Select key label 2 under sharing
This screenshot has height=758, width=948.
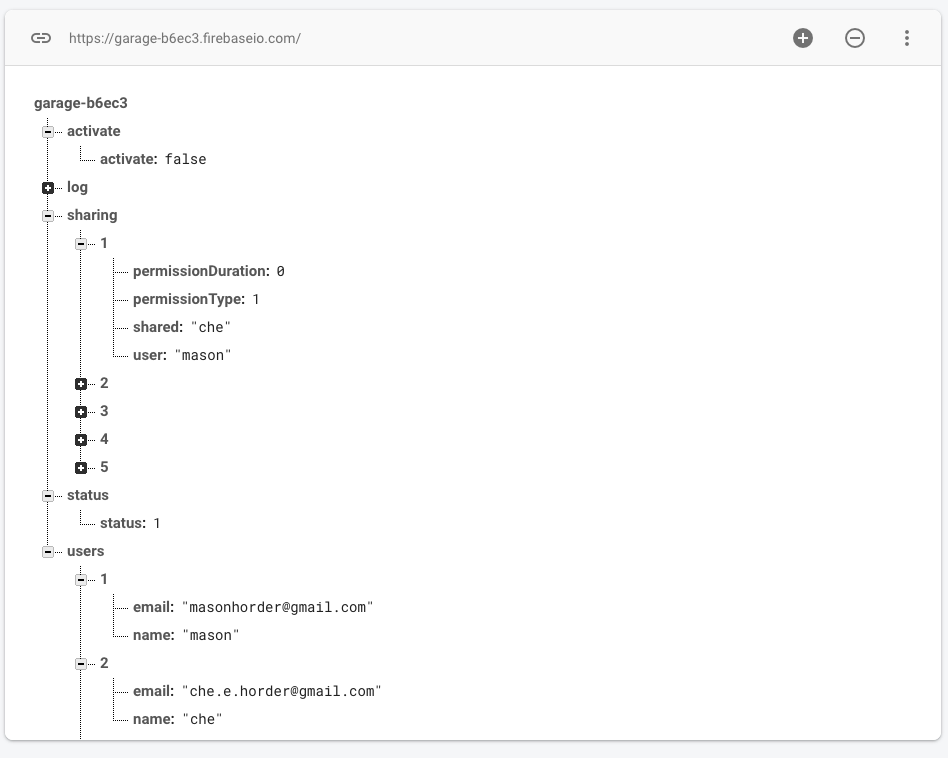(104, 383)
